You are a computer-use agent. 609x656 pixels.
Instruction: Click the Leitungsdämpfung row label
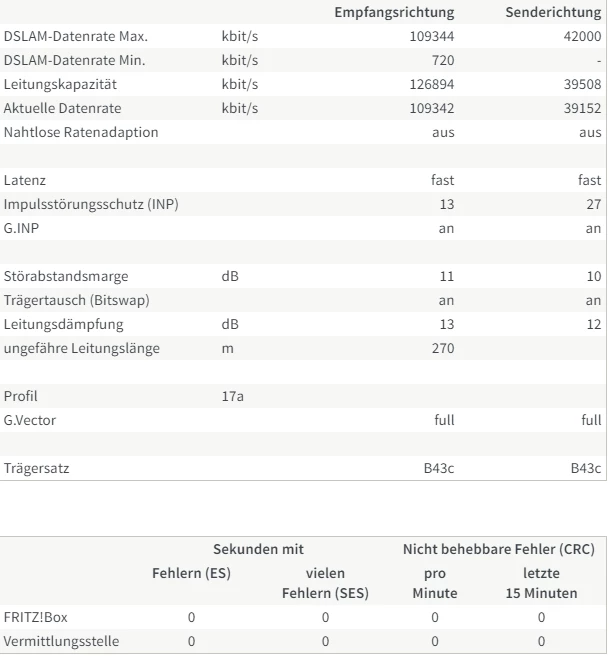(62, 324)
